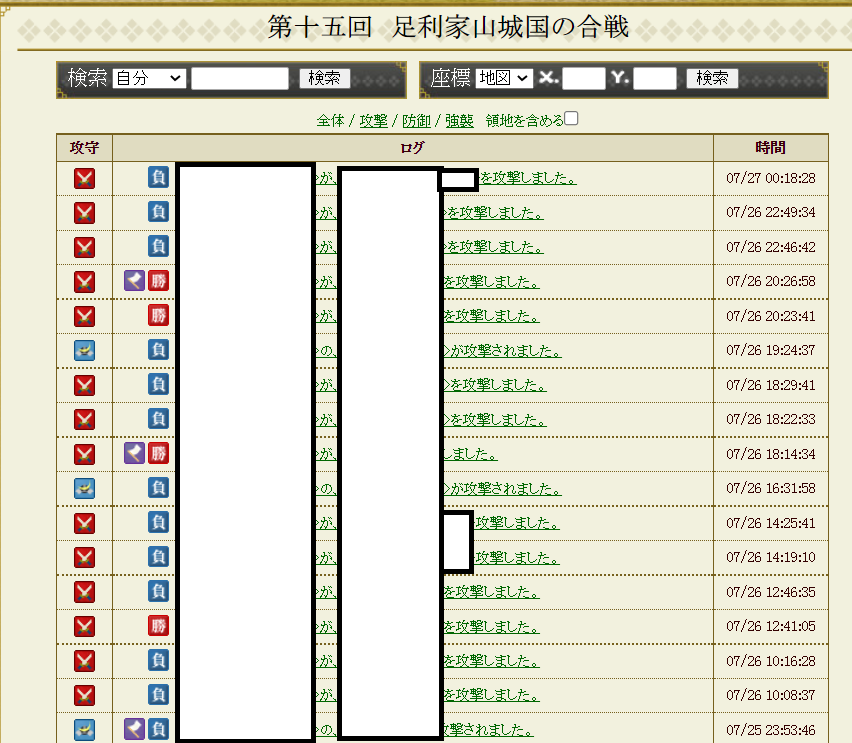Switch to the 防御 log filter
The image size is (852, 743).
point(416,120)
